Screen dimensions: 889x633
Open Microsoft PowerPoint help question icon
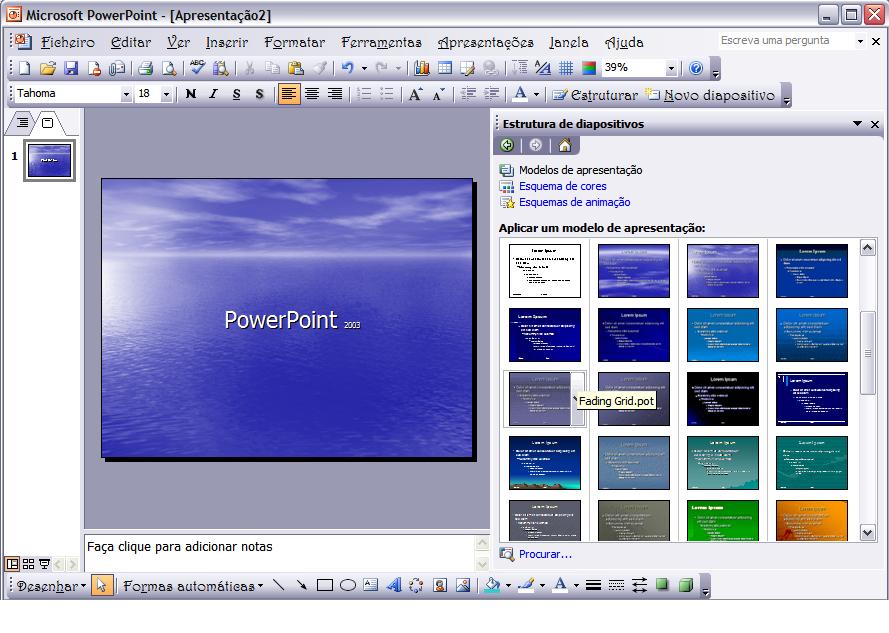pyautogui.click(x=696, y=69)
